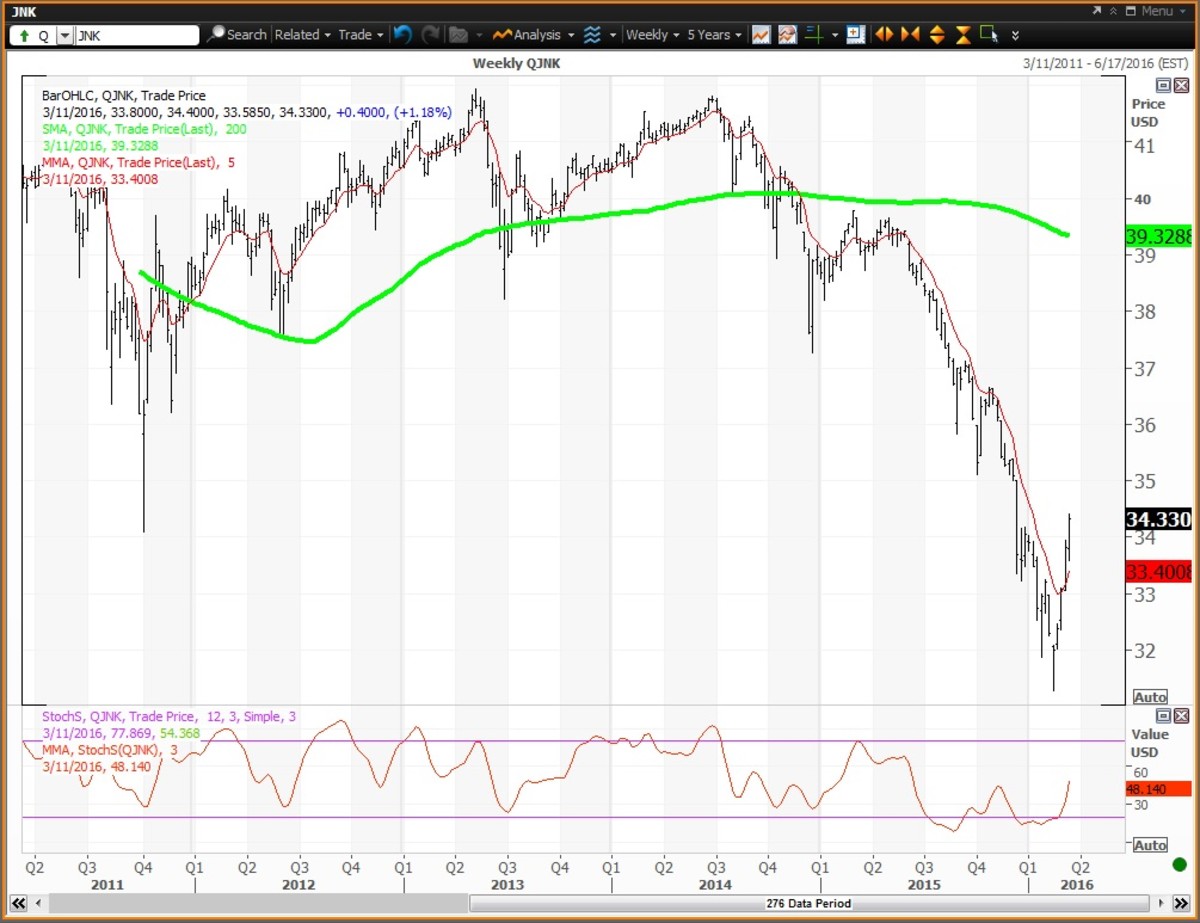Click the horizontal expand orange arrows icon
The width and height of the screenshot is (1200, 923).
[x=884, y=35]
